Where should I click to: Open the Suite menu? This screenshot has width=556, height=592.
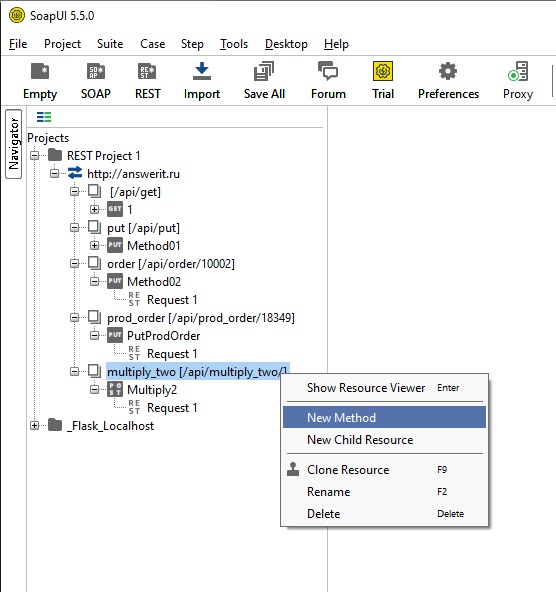[110, 44]
